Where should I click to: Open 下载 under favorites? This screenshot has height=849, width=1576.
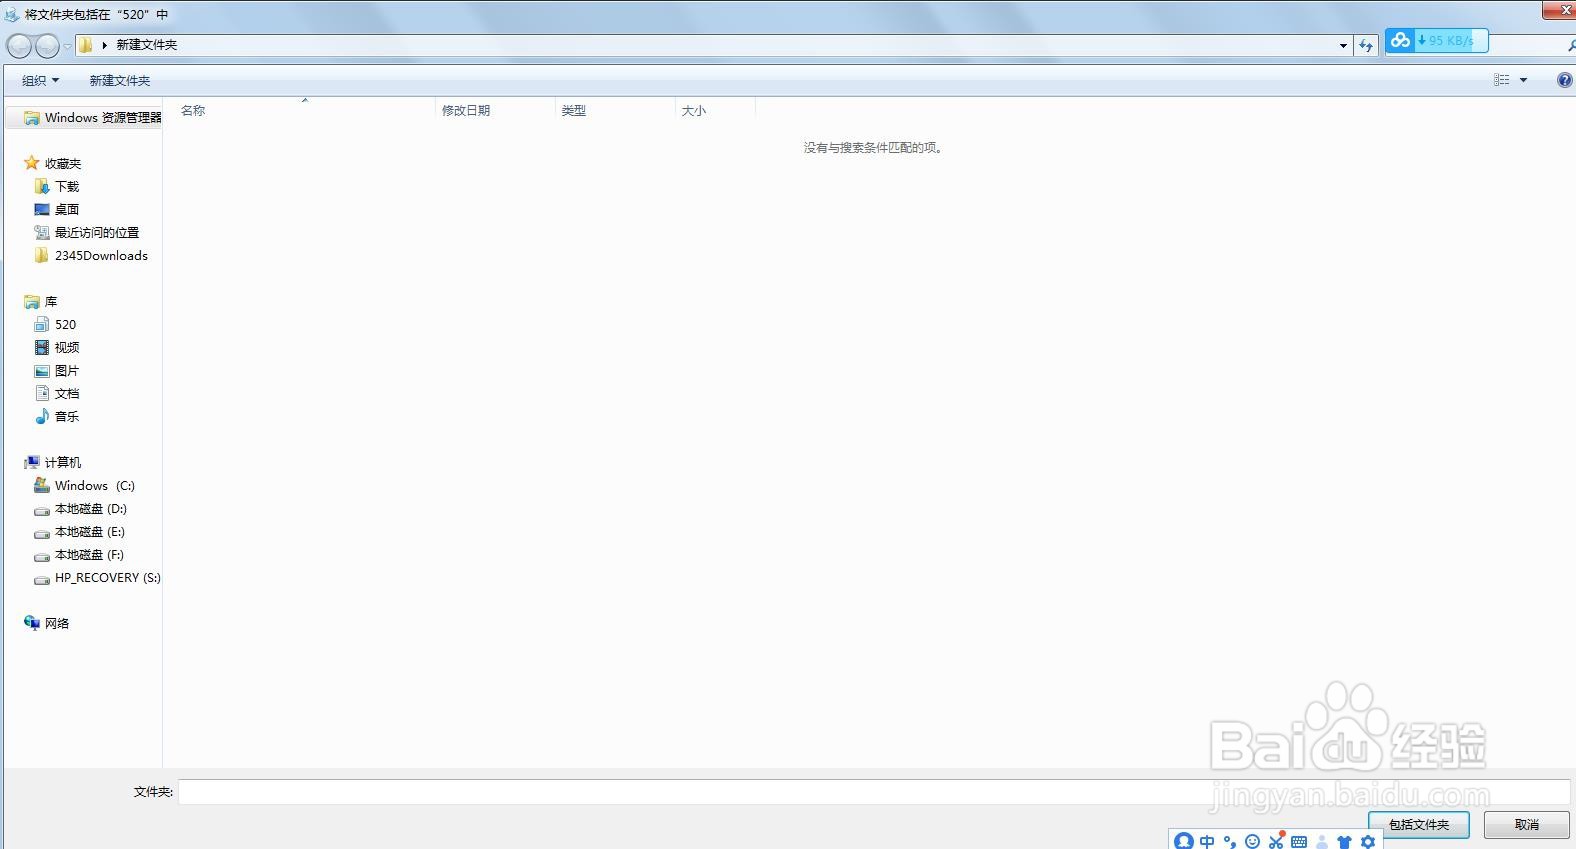pos(67,186)
